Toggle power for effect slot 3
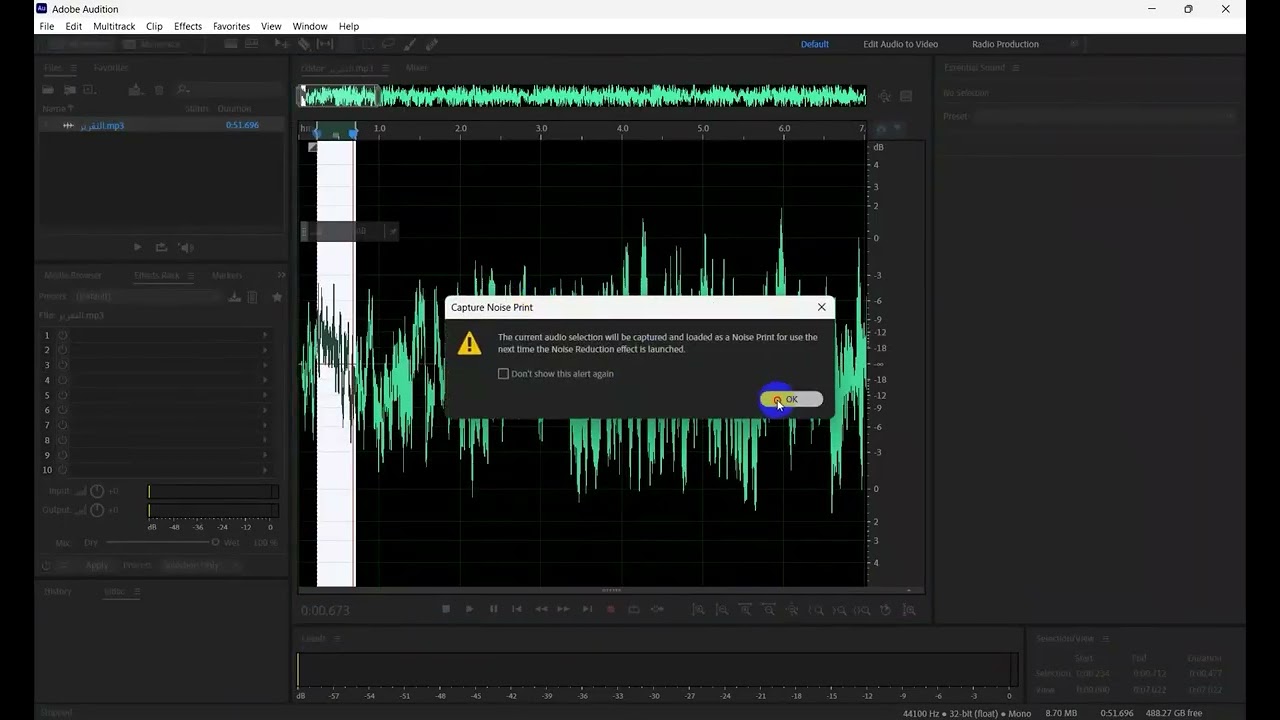1280x720 pixels. (62, 365)
